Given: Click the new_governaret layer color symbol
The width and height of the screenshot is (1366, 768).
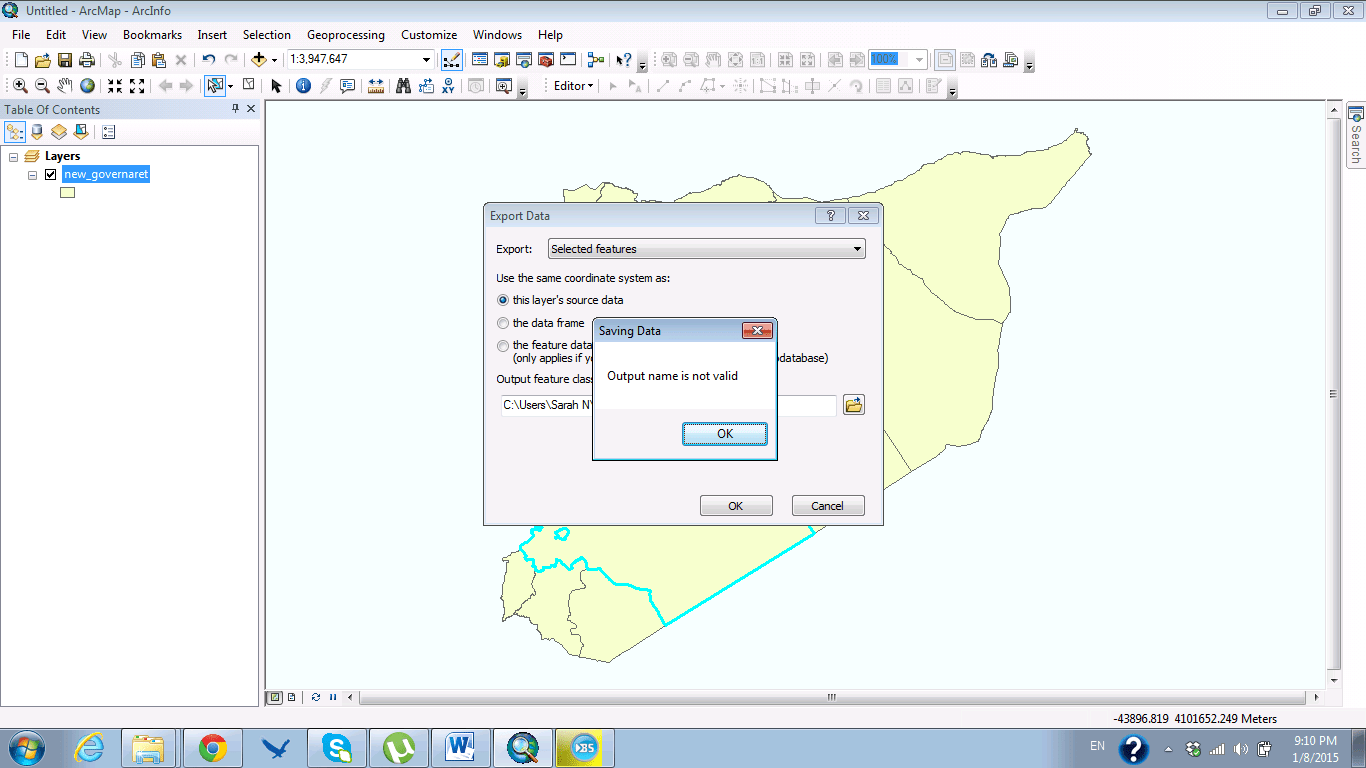Looking at the screenshot, I should tap(67, 193).
